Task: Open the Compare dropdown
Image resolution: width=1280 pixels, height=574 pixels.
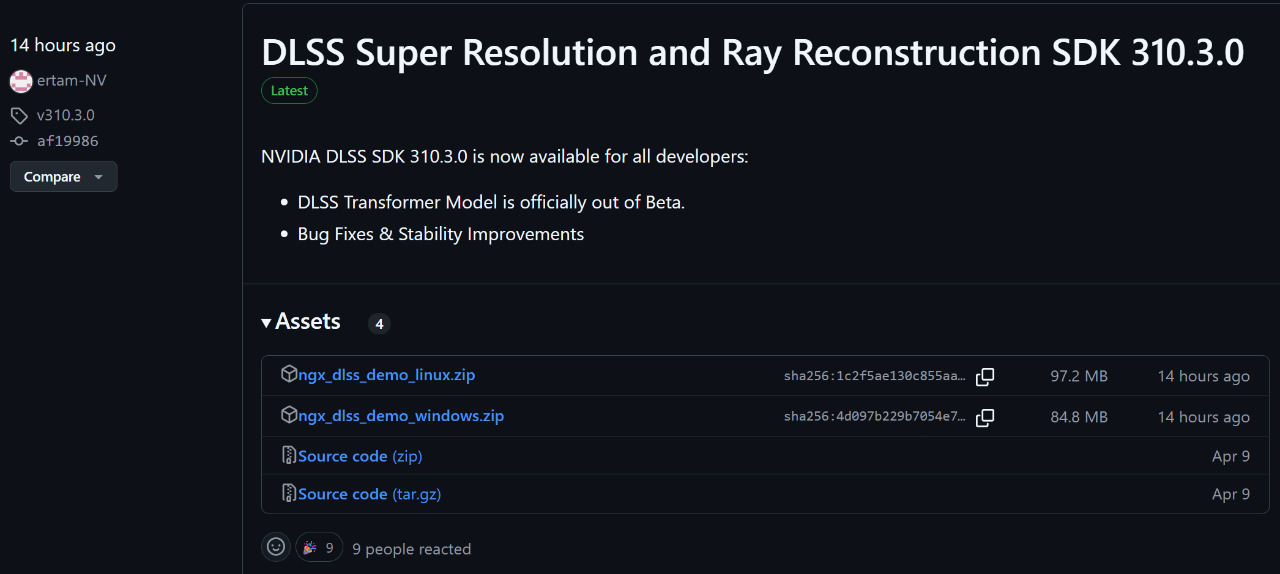Action: pos(63,177)
